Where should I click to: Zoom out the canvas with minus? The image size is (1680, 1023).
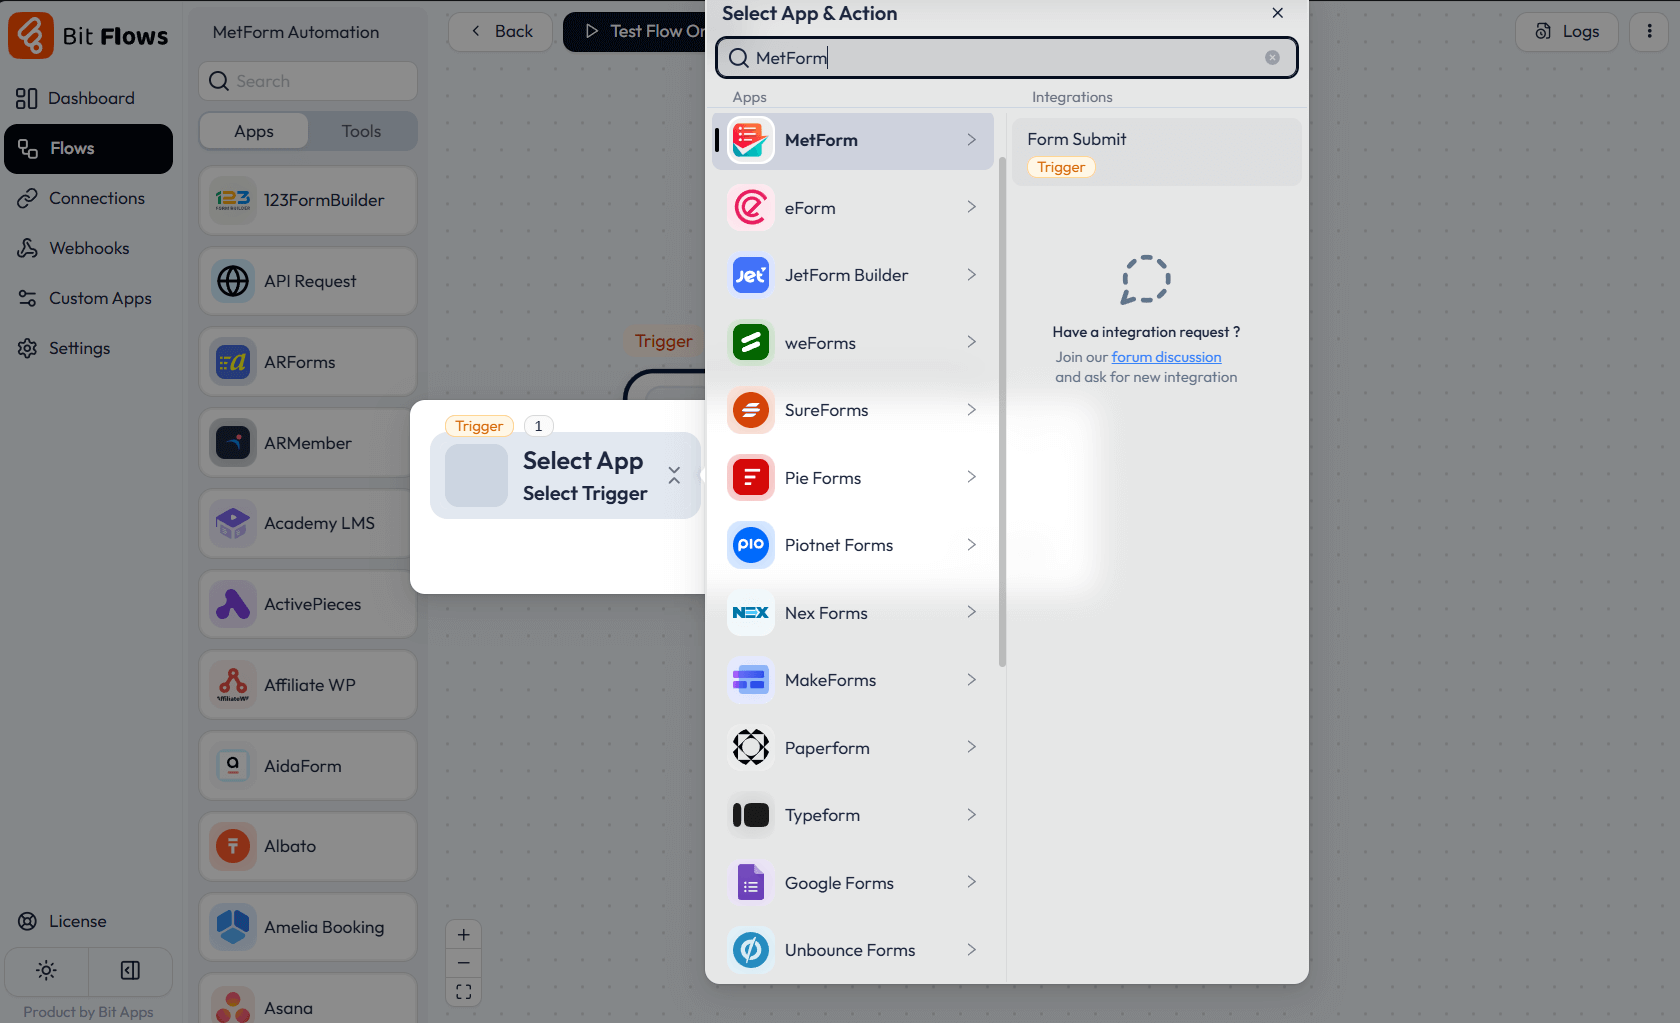coord(463,963)
